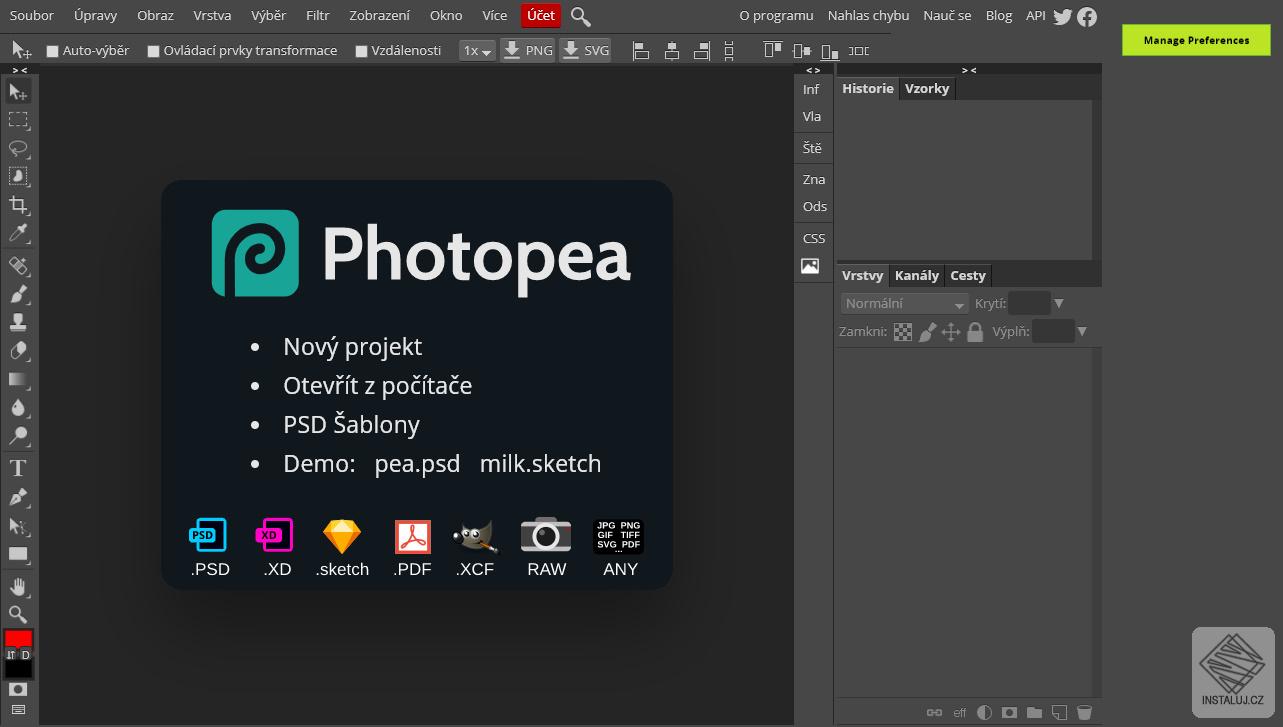1283x727 pixels.
Task: Click the red foreground color swatch
Action: (18, 638)
